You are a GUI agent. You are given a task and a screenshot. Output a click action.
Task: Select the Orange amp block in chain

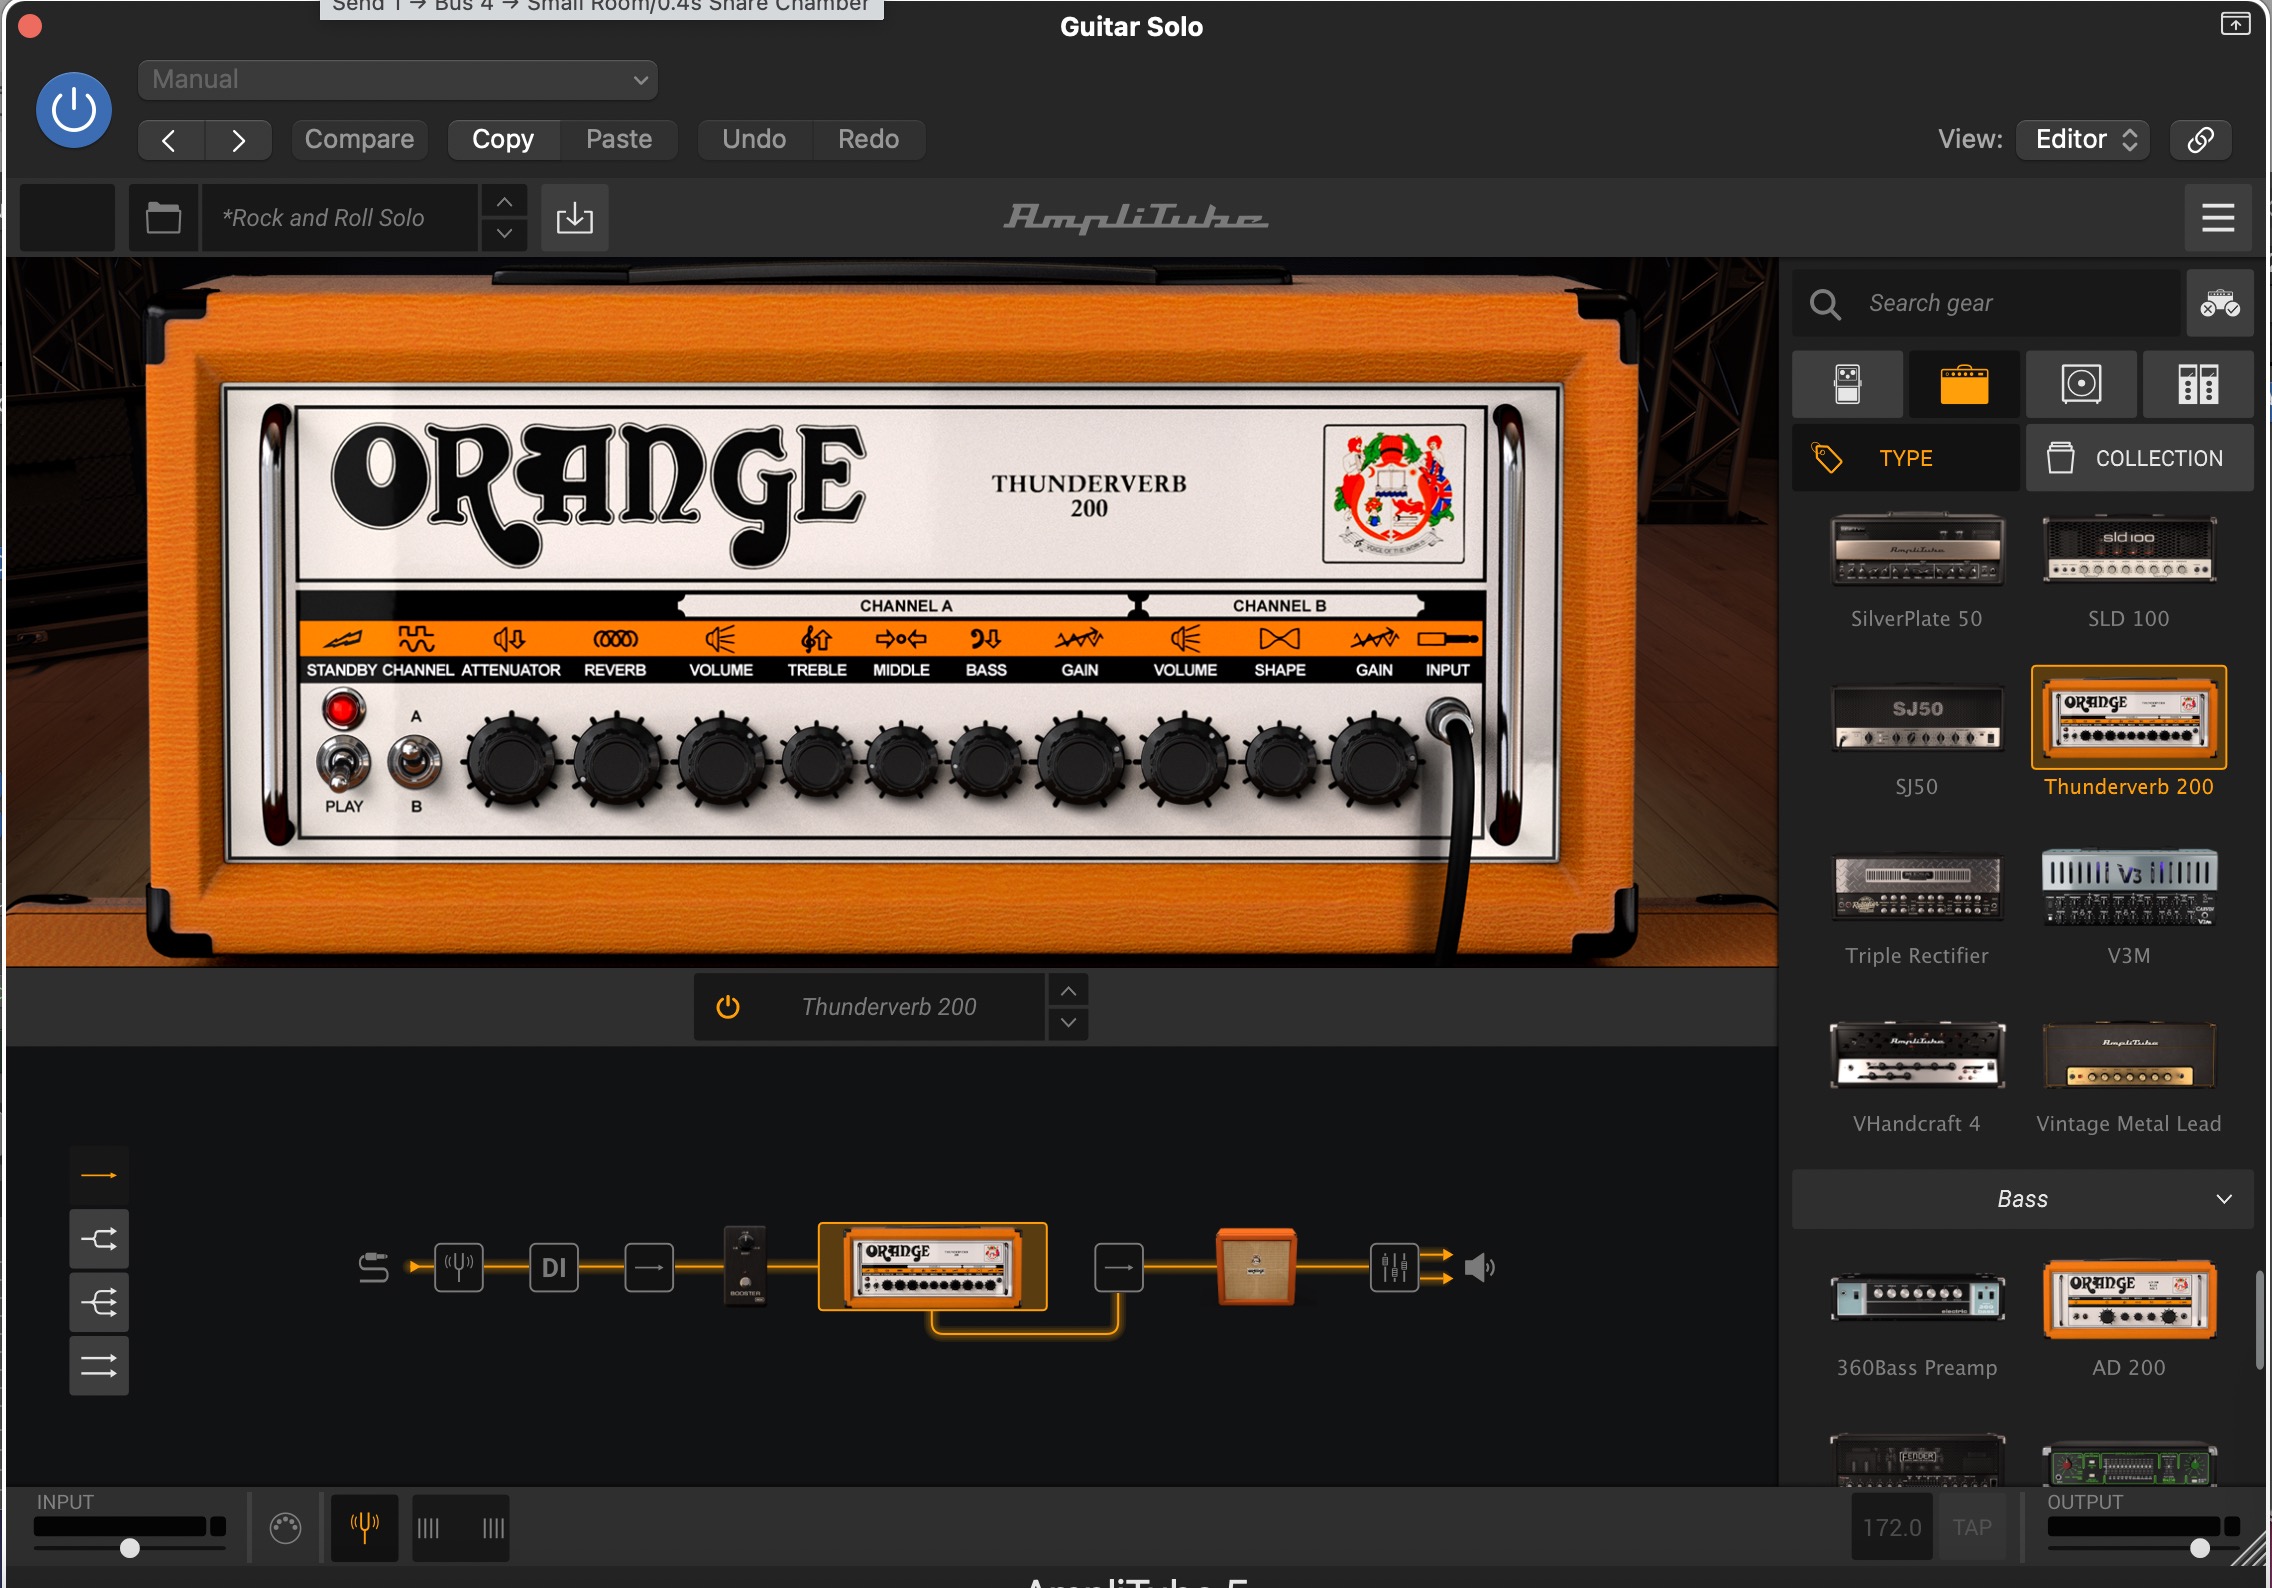(932, 1266)
